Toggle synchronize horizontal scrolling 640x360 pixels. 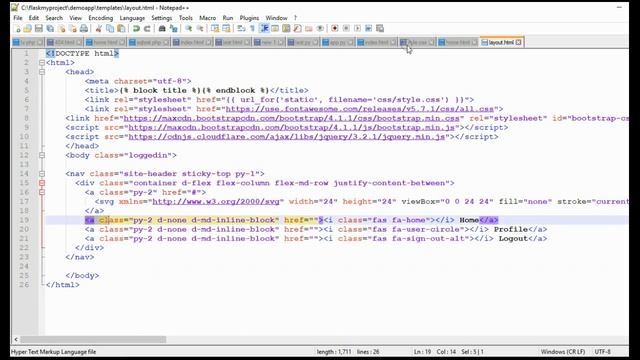[226, 29]
